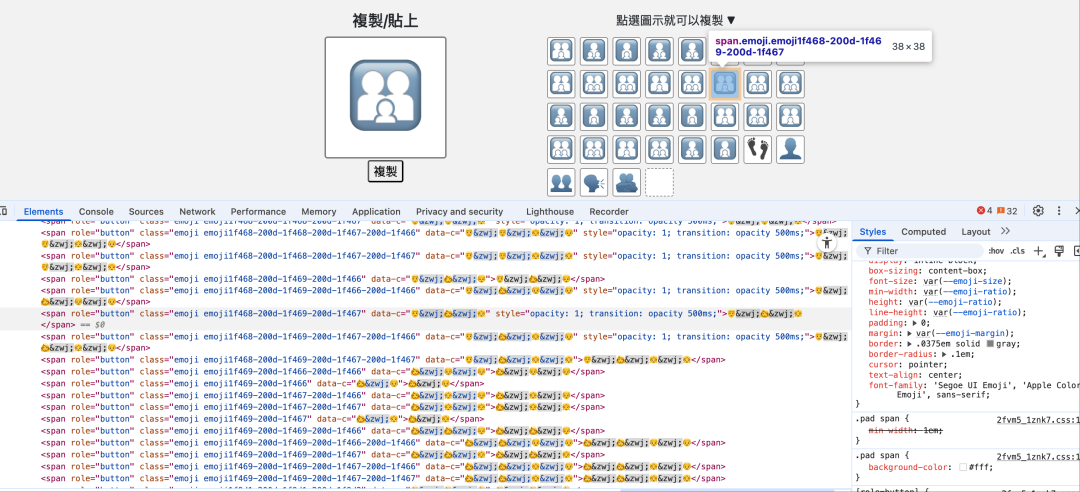Select span with class emoji1f468-200d-1f469-200d-1f466

pos(322,279)
